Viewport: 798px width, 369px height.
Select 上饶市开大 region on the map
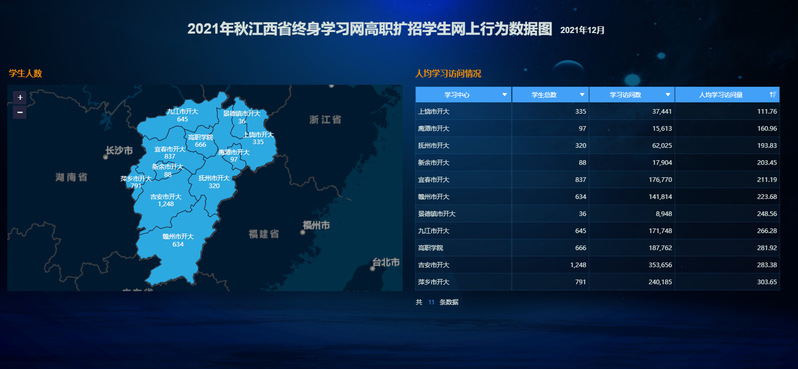click(259, 138)
